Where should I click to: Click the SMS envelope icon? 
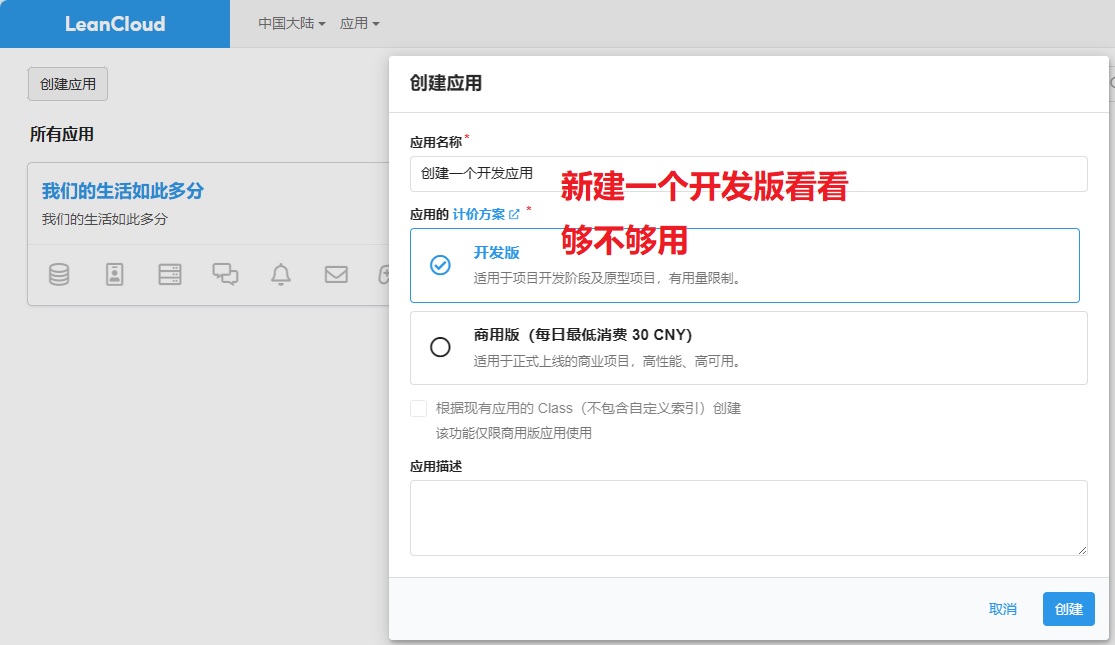[x=336, y=274]
